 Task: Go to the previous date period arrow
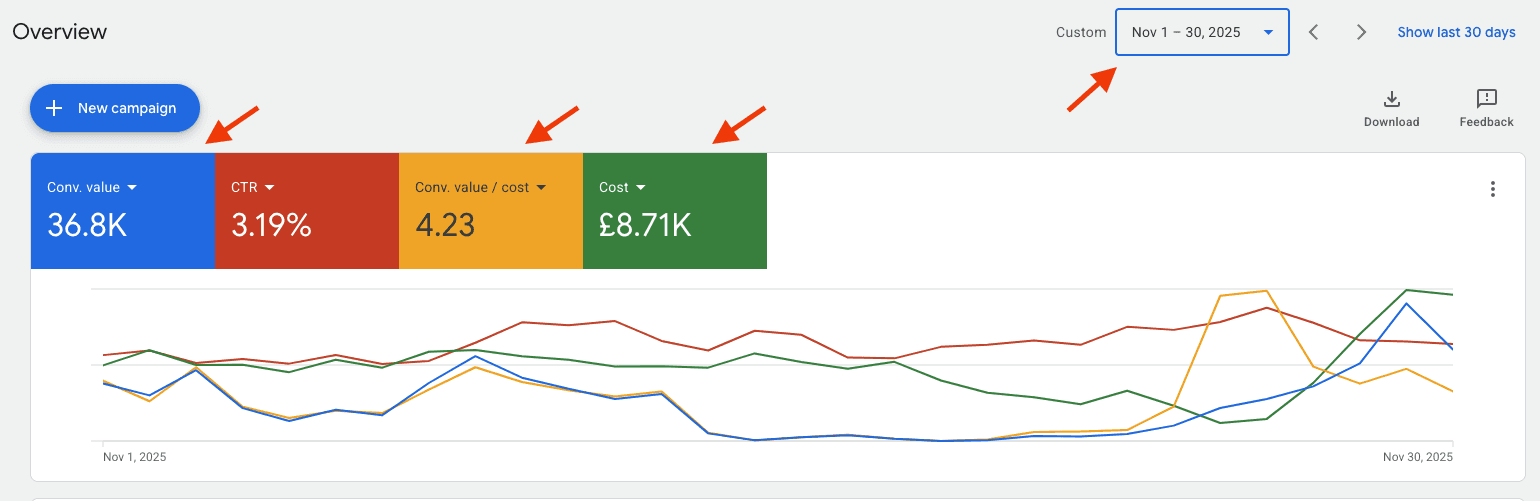[x=1314, y=32]
